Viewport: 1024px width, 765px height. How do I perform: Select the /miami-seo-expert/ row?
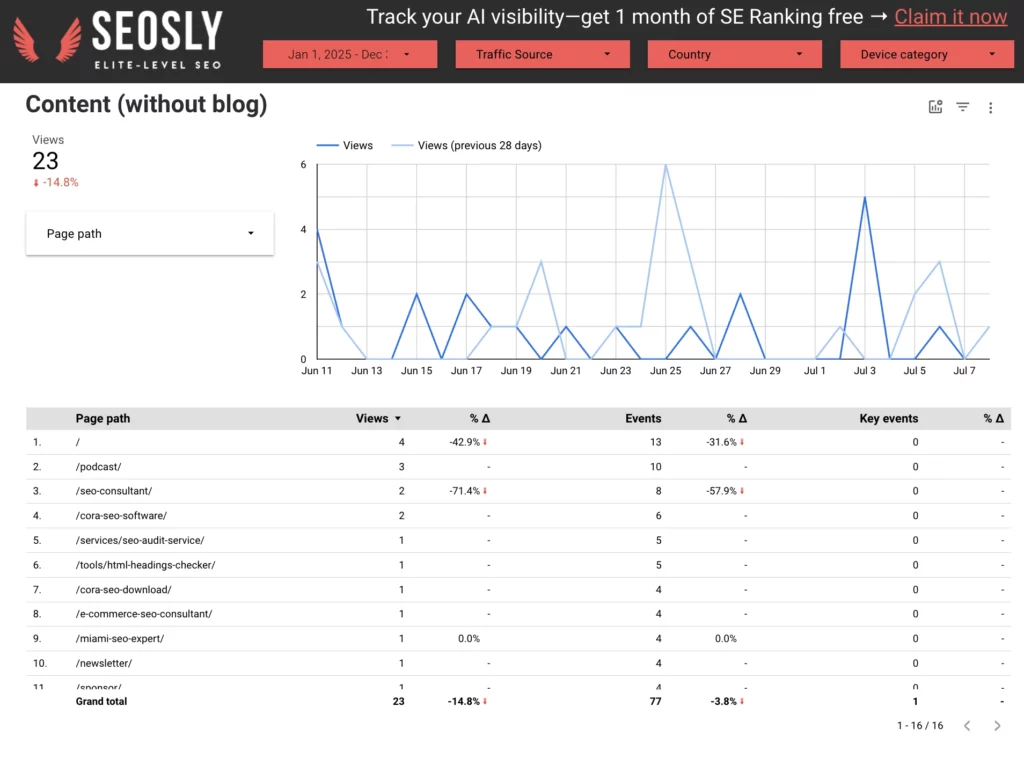[x=519, y=638]
